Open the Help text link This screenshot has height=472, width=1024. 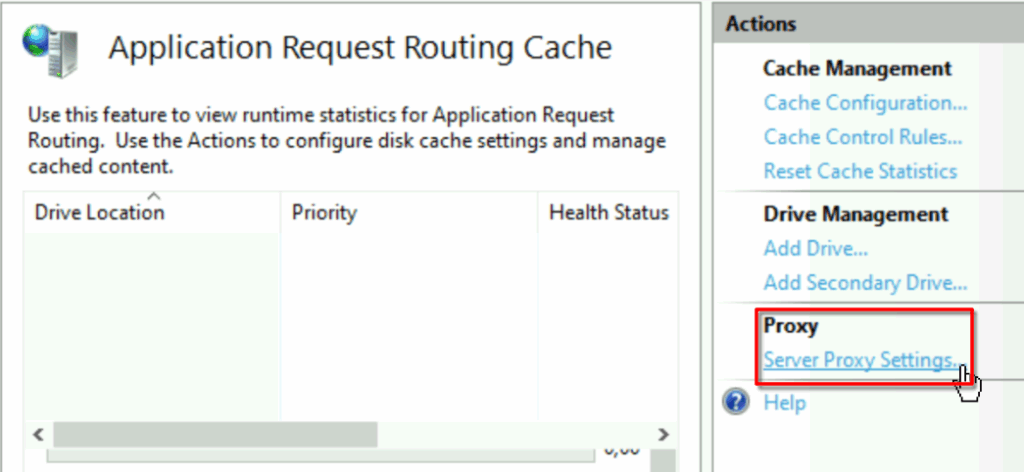pos(784,403)
